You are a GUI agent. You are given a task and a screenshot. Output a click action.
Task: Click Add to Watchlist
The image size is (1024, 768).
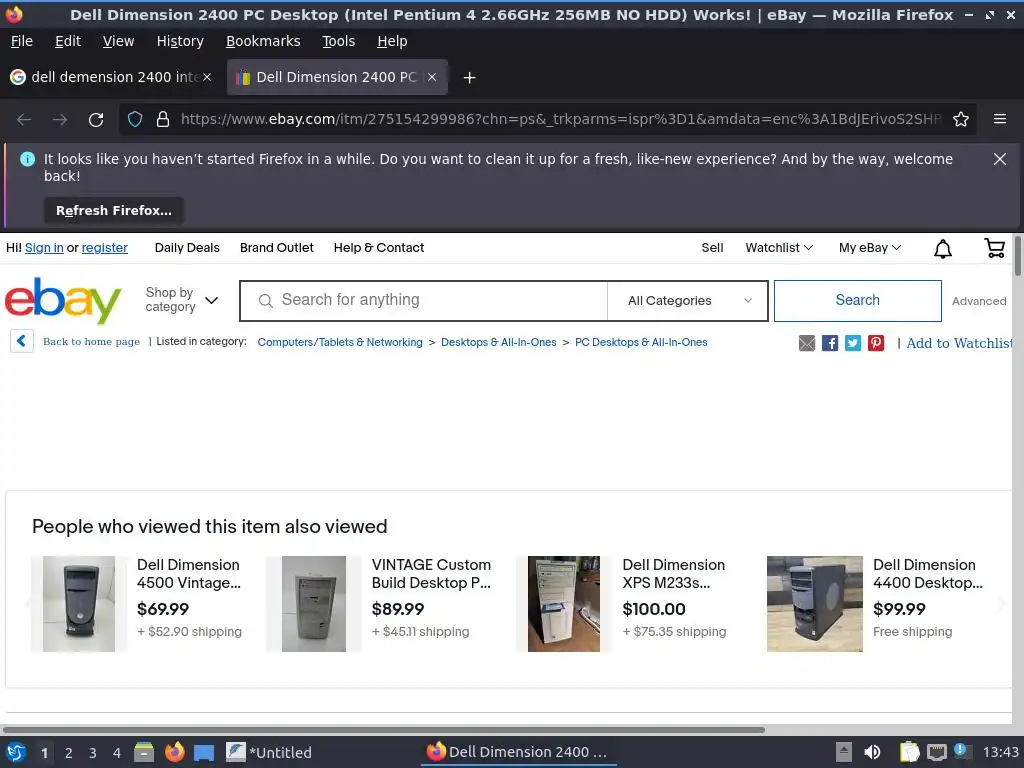click(x=959, y=343)
